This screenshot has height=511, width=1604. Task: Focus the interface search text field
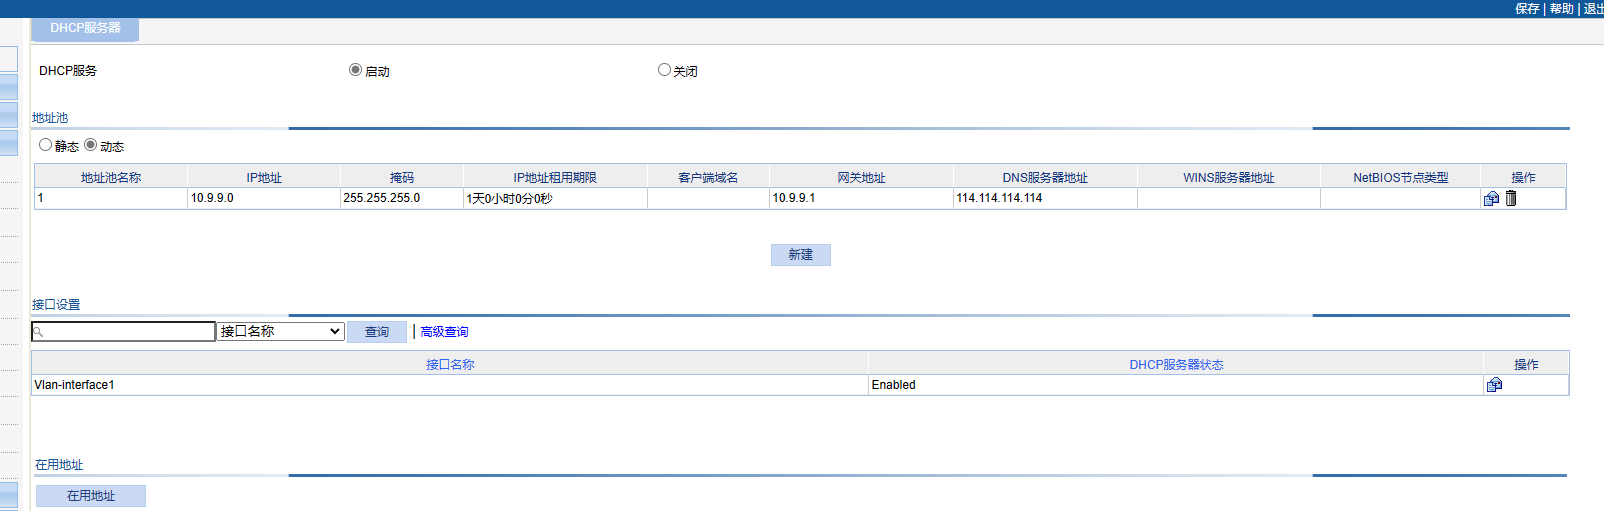(128, 331)
